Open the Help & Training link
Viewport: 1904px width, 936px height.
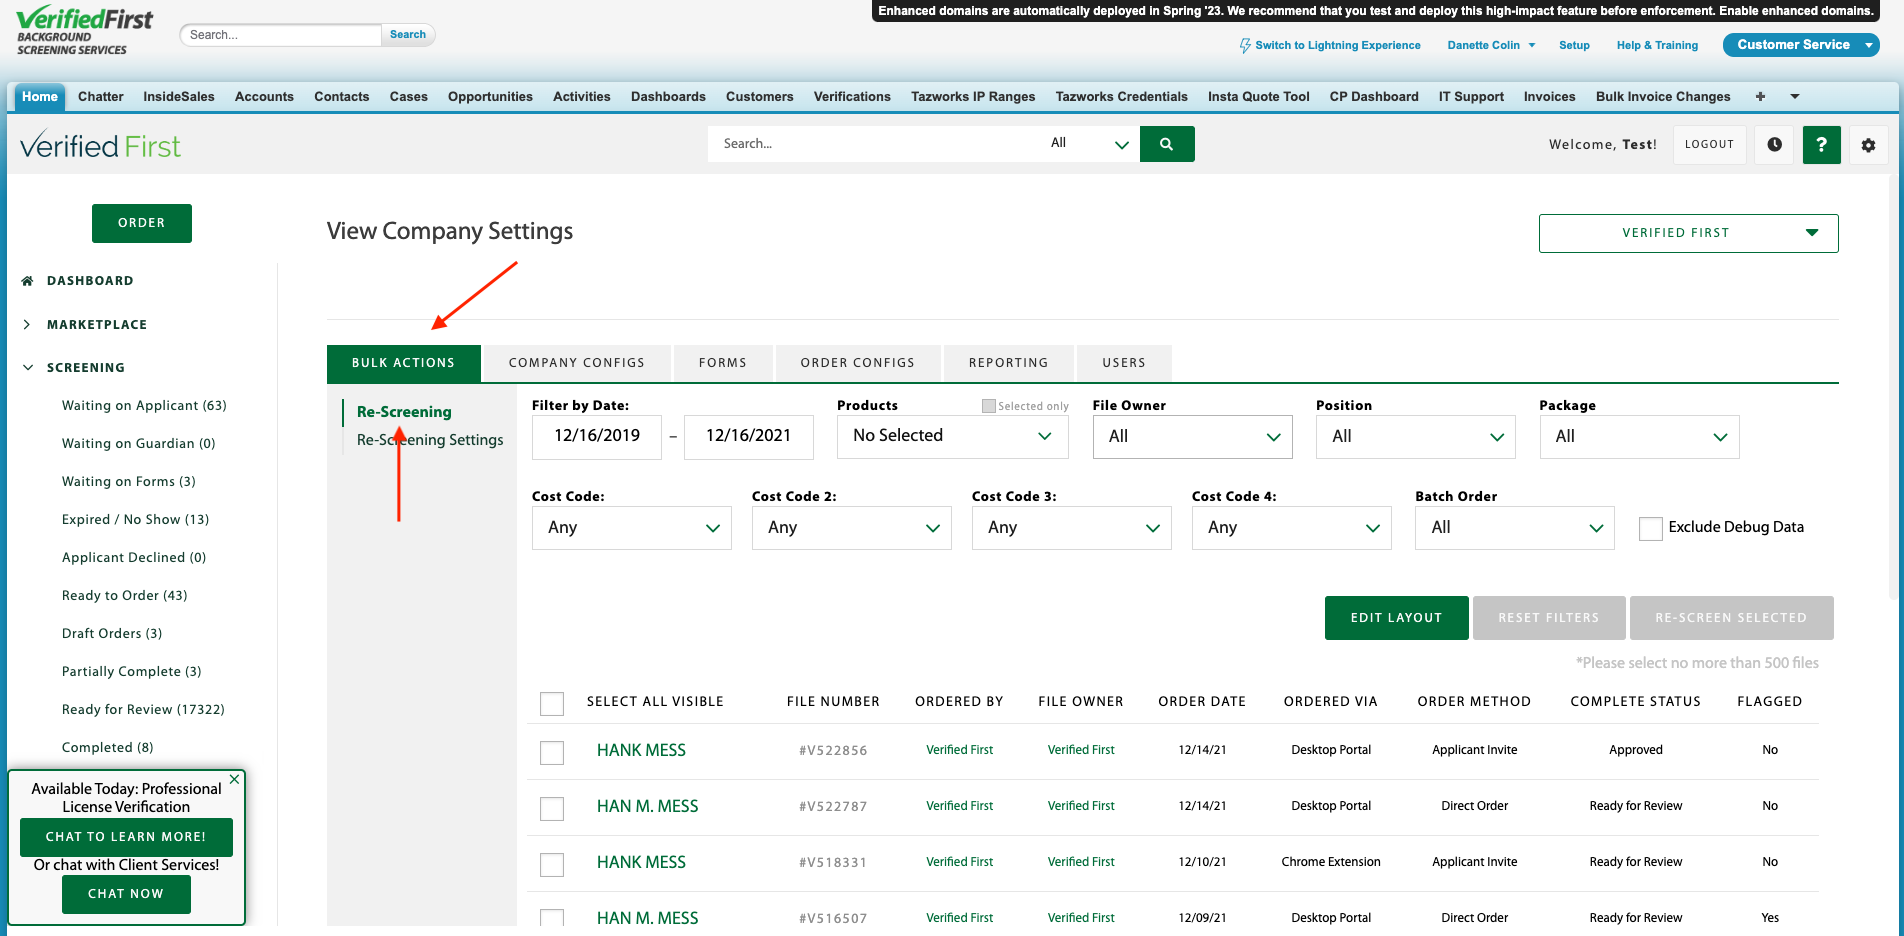[1657, 45]
